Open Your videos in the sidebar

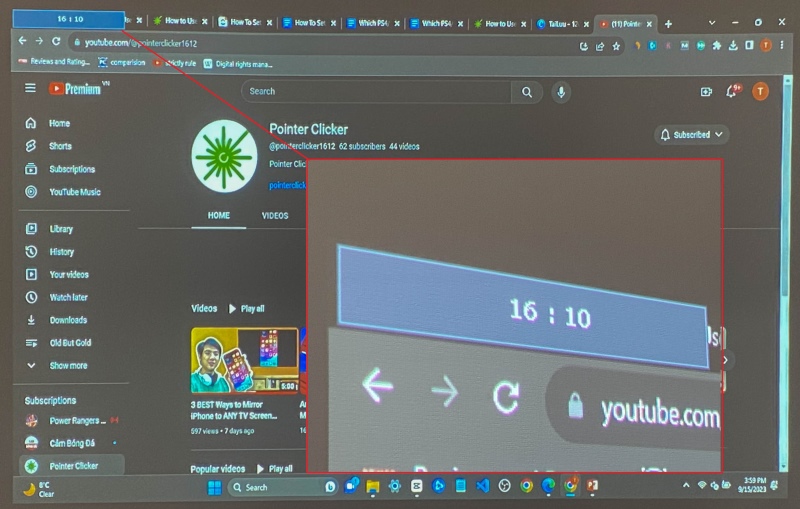tap(71, 274)
